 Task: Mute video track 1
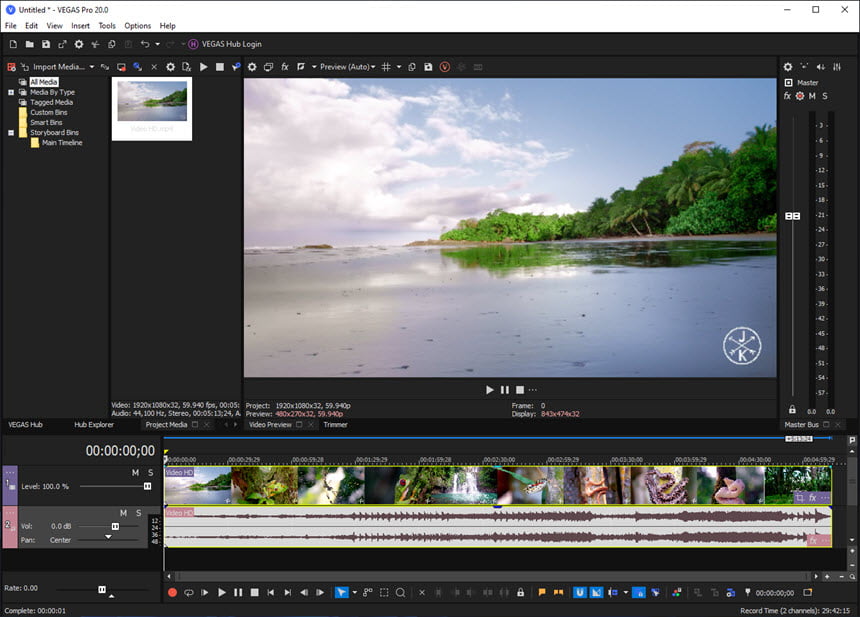[x=135, y=473]
